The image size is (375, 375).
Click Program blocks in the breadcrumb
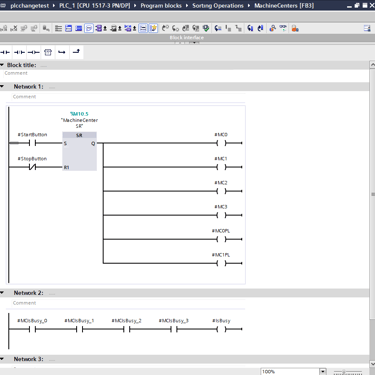coord(161,6)
